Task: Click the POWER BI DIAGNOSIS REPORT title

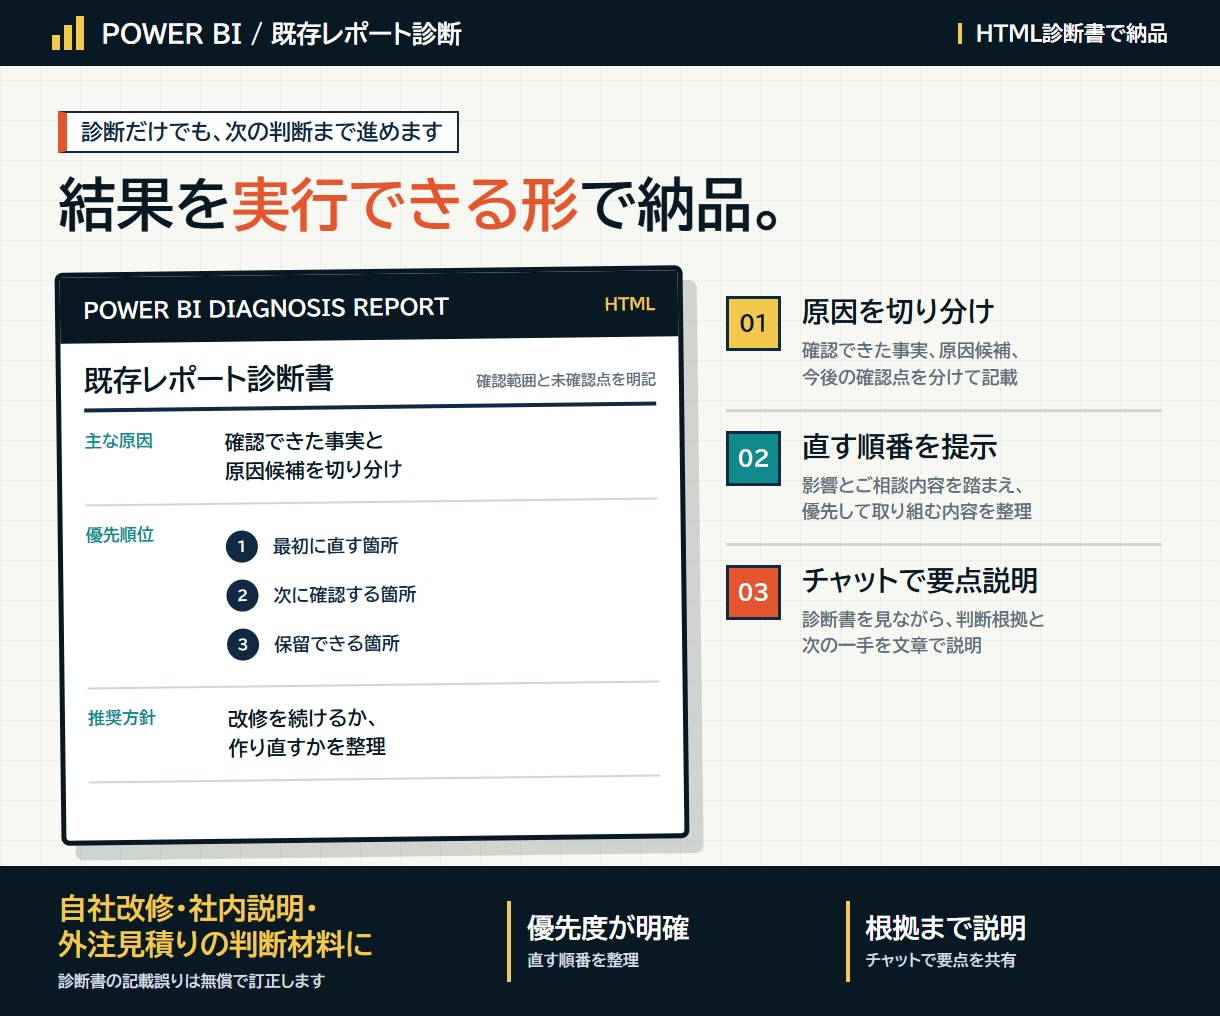Action: (x=266, y=308)
